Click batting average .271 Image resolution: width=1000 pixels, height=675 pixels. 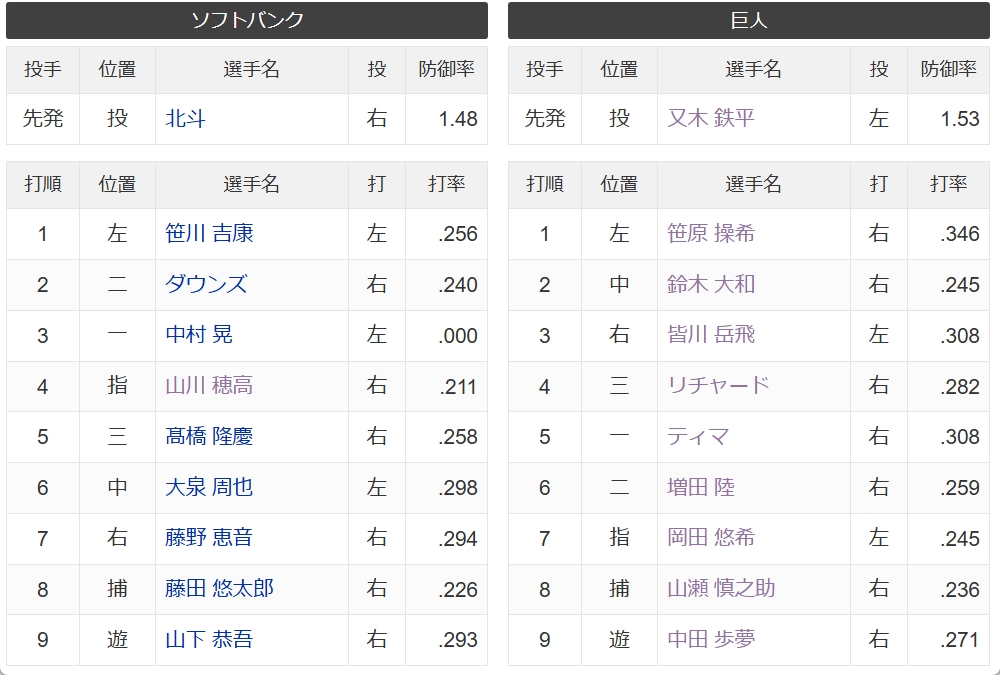click(x=960, y=640)
